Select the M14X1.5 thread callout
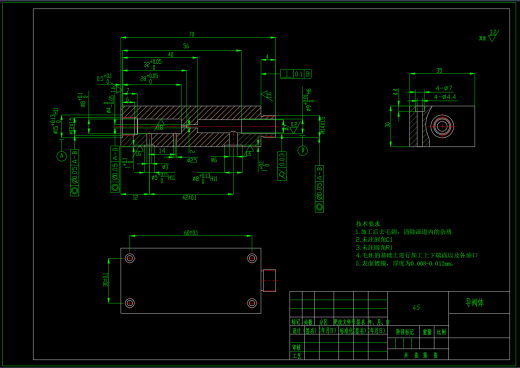The height and width of the screenshot is (368, 520). tap(323, 125)
